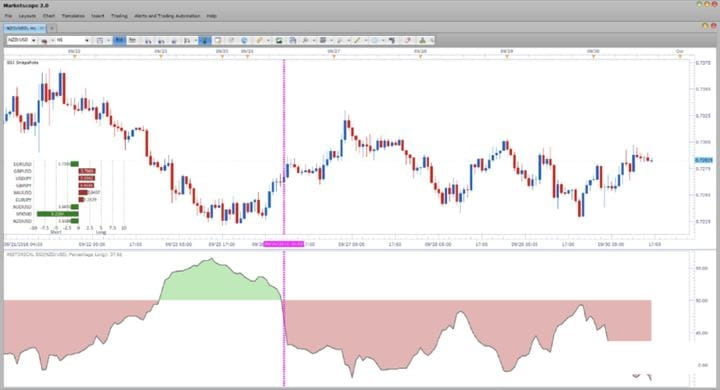Select the line drawing tool icon
Viewport: 720px width, 390px height.
(x=357, y=40)
